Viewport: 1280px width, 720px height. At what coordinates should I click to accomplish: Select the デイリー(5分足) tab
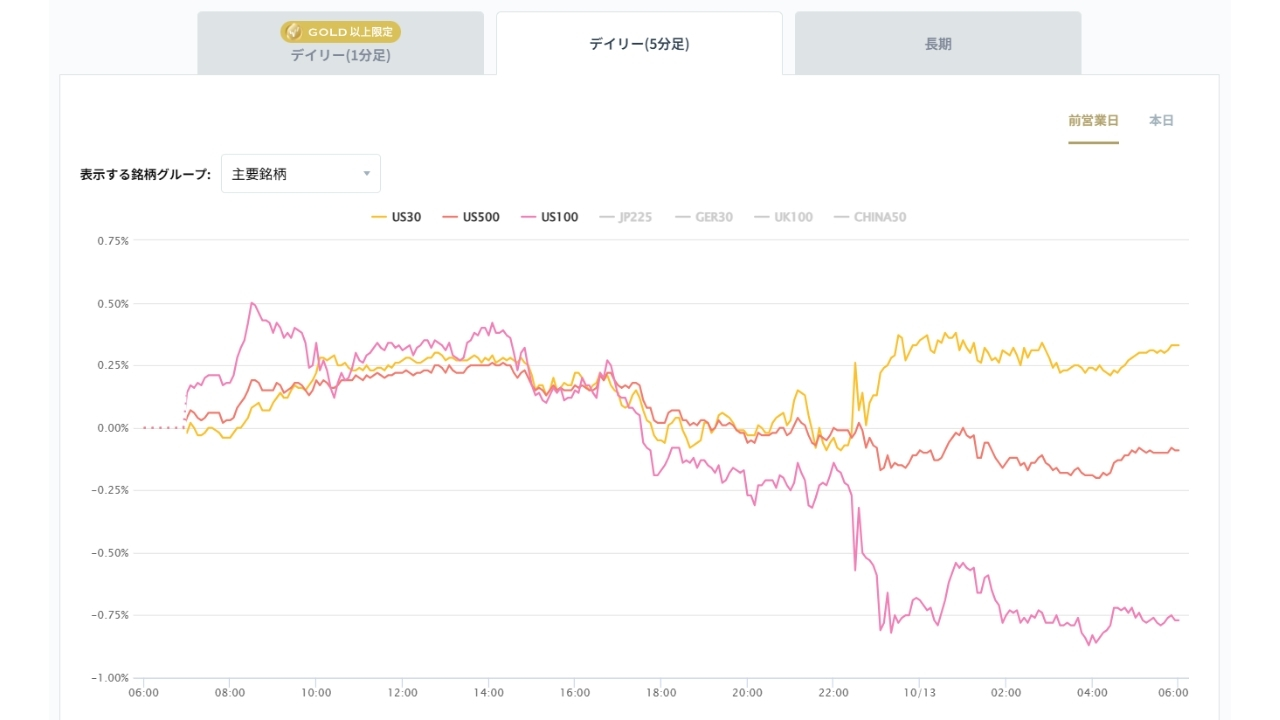tap(639, 44)
